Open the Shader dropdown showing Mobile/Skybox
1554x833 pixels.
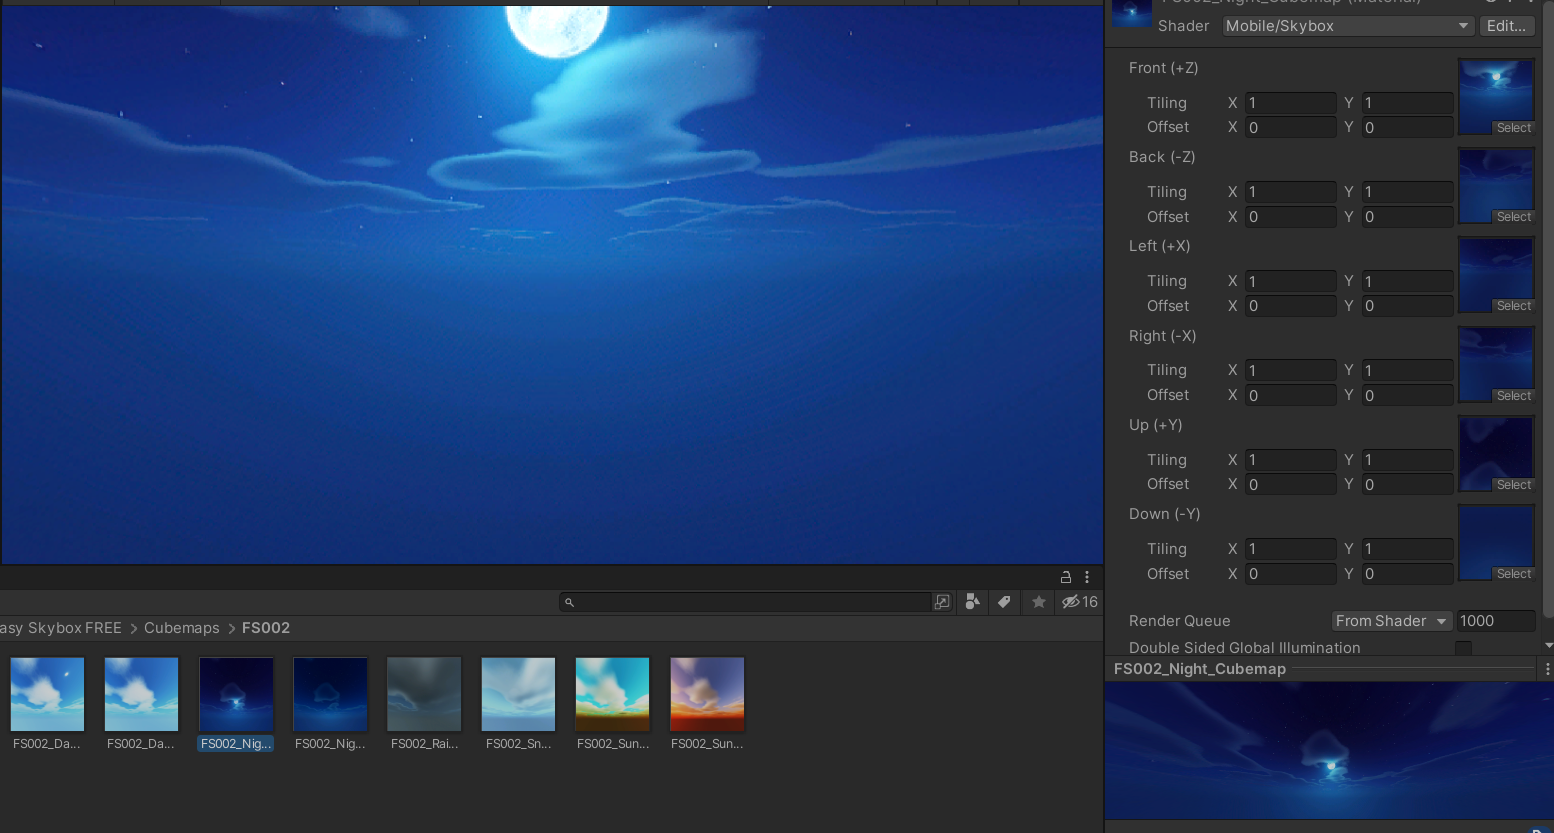pyautogui.click(x=1348, y=26)
